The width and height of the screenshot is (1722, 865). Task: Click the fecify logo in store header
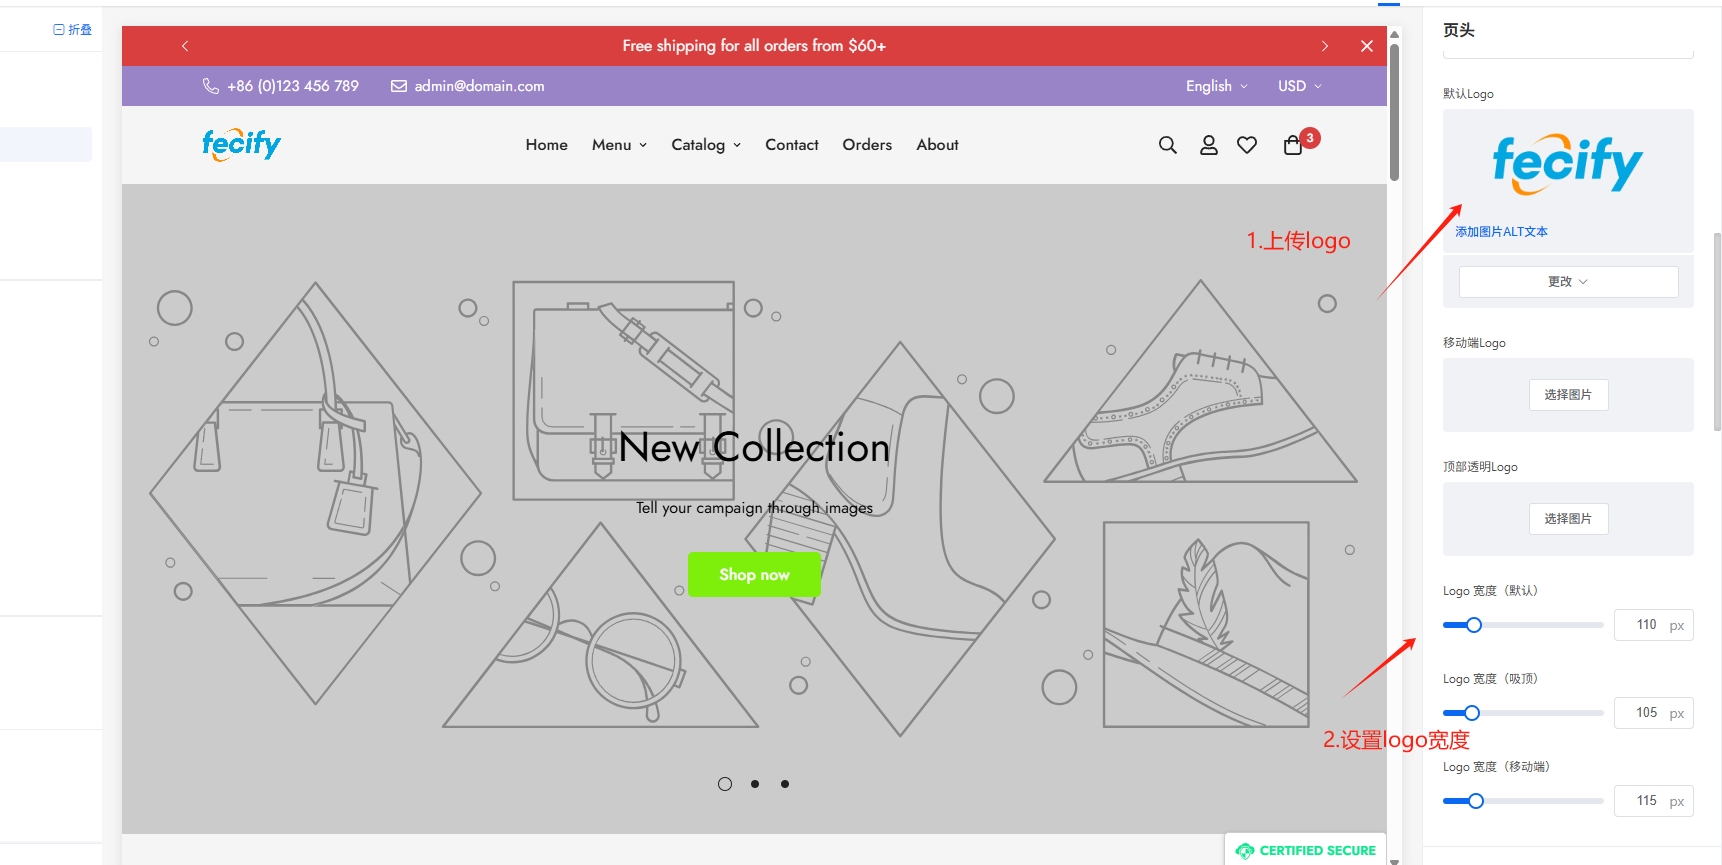(241, 144)
